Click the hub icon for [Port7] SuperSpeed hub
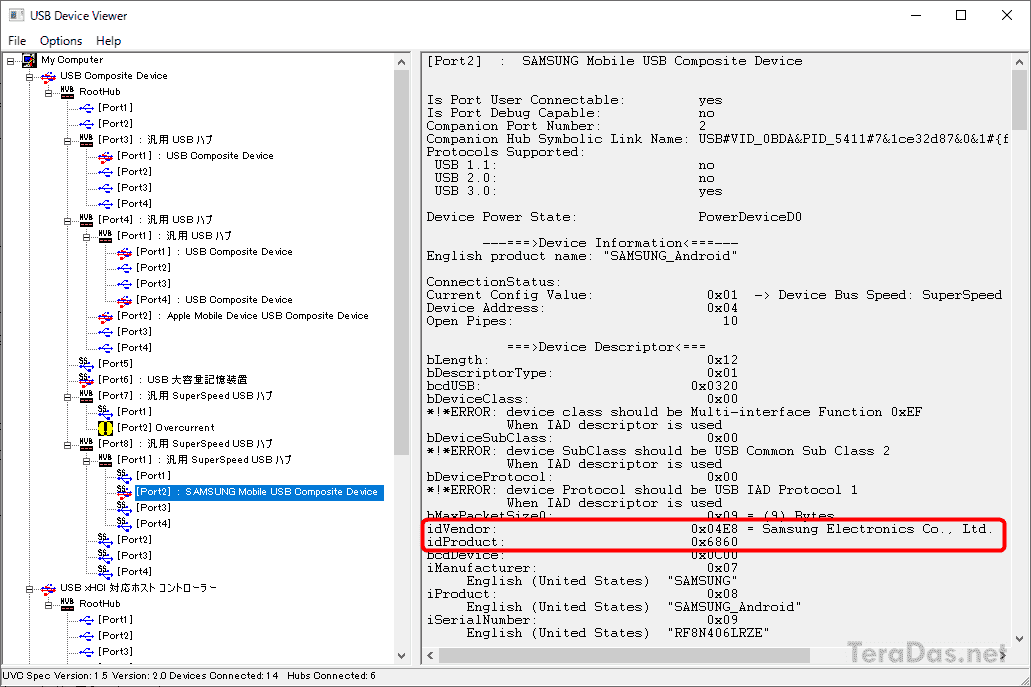1031x687 pixels. tap(86, 396)
